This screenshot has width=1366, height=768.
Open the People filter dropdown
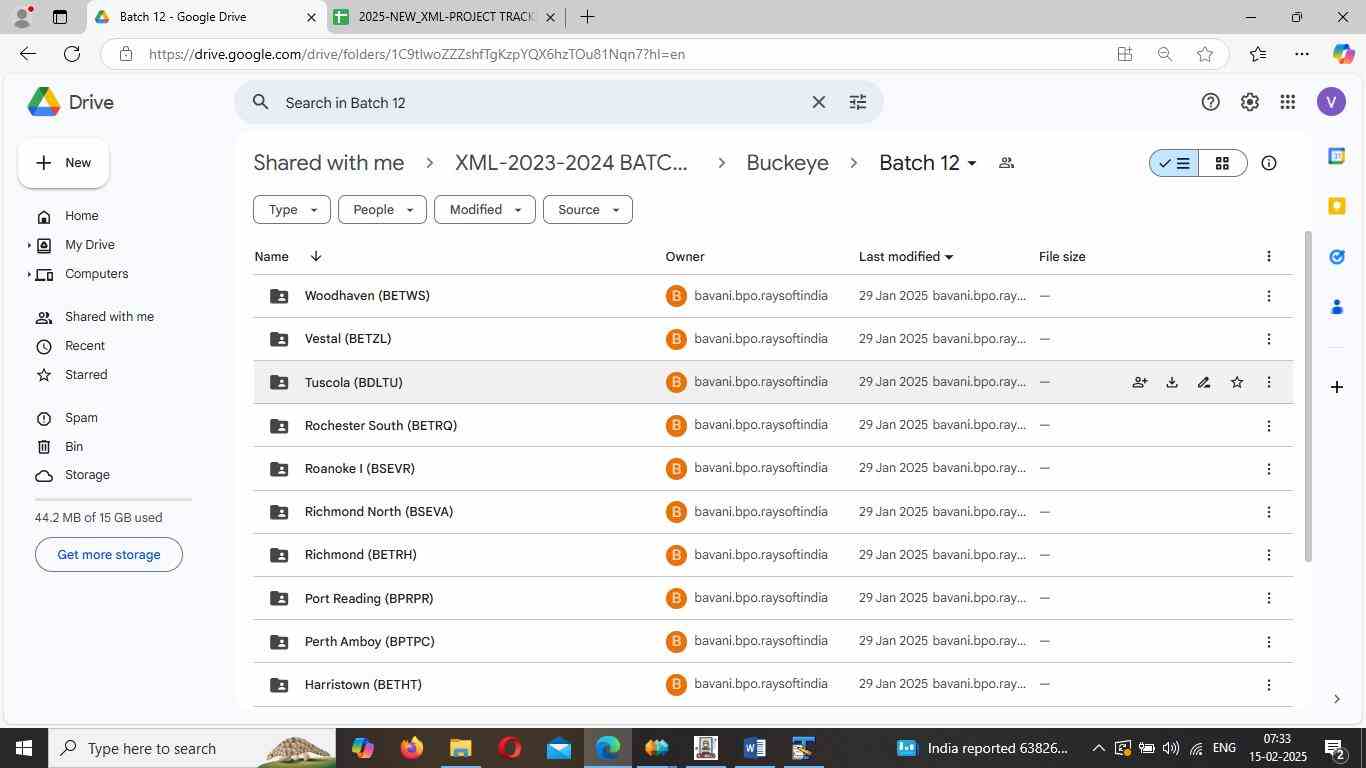pyautogui.click(x=382, y=210)
